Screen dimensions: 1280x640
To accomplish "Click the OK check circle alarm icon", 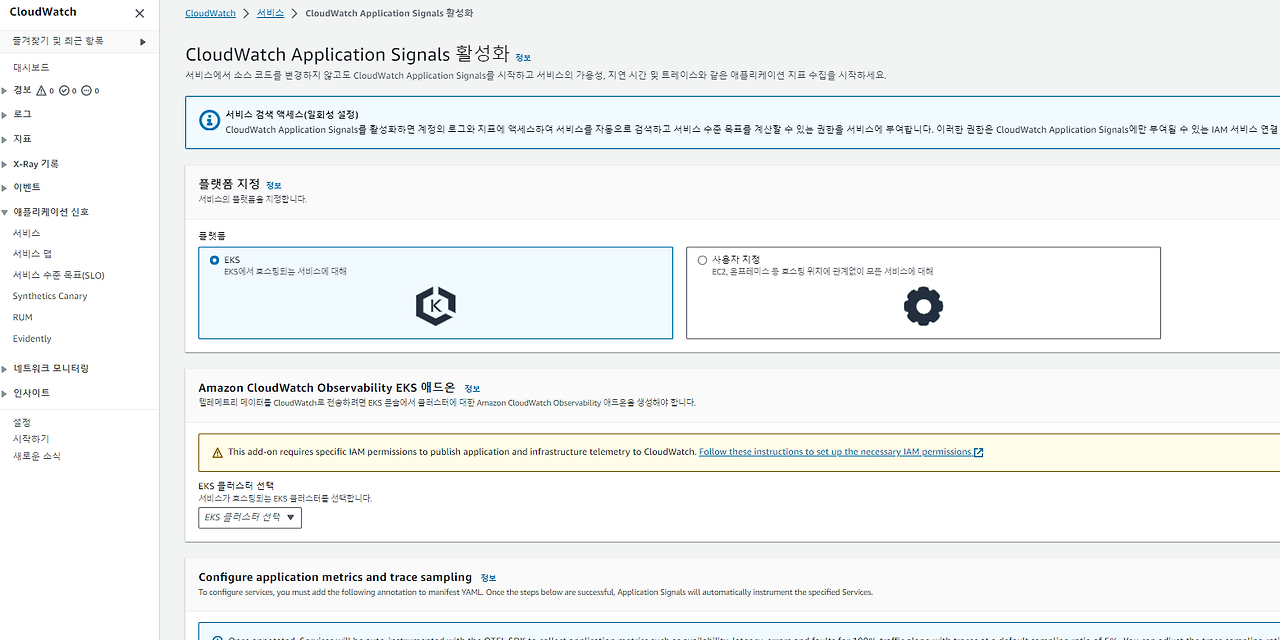I will (64, 90).
